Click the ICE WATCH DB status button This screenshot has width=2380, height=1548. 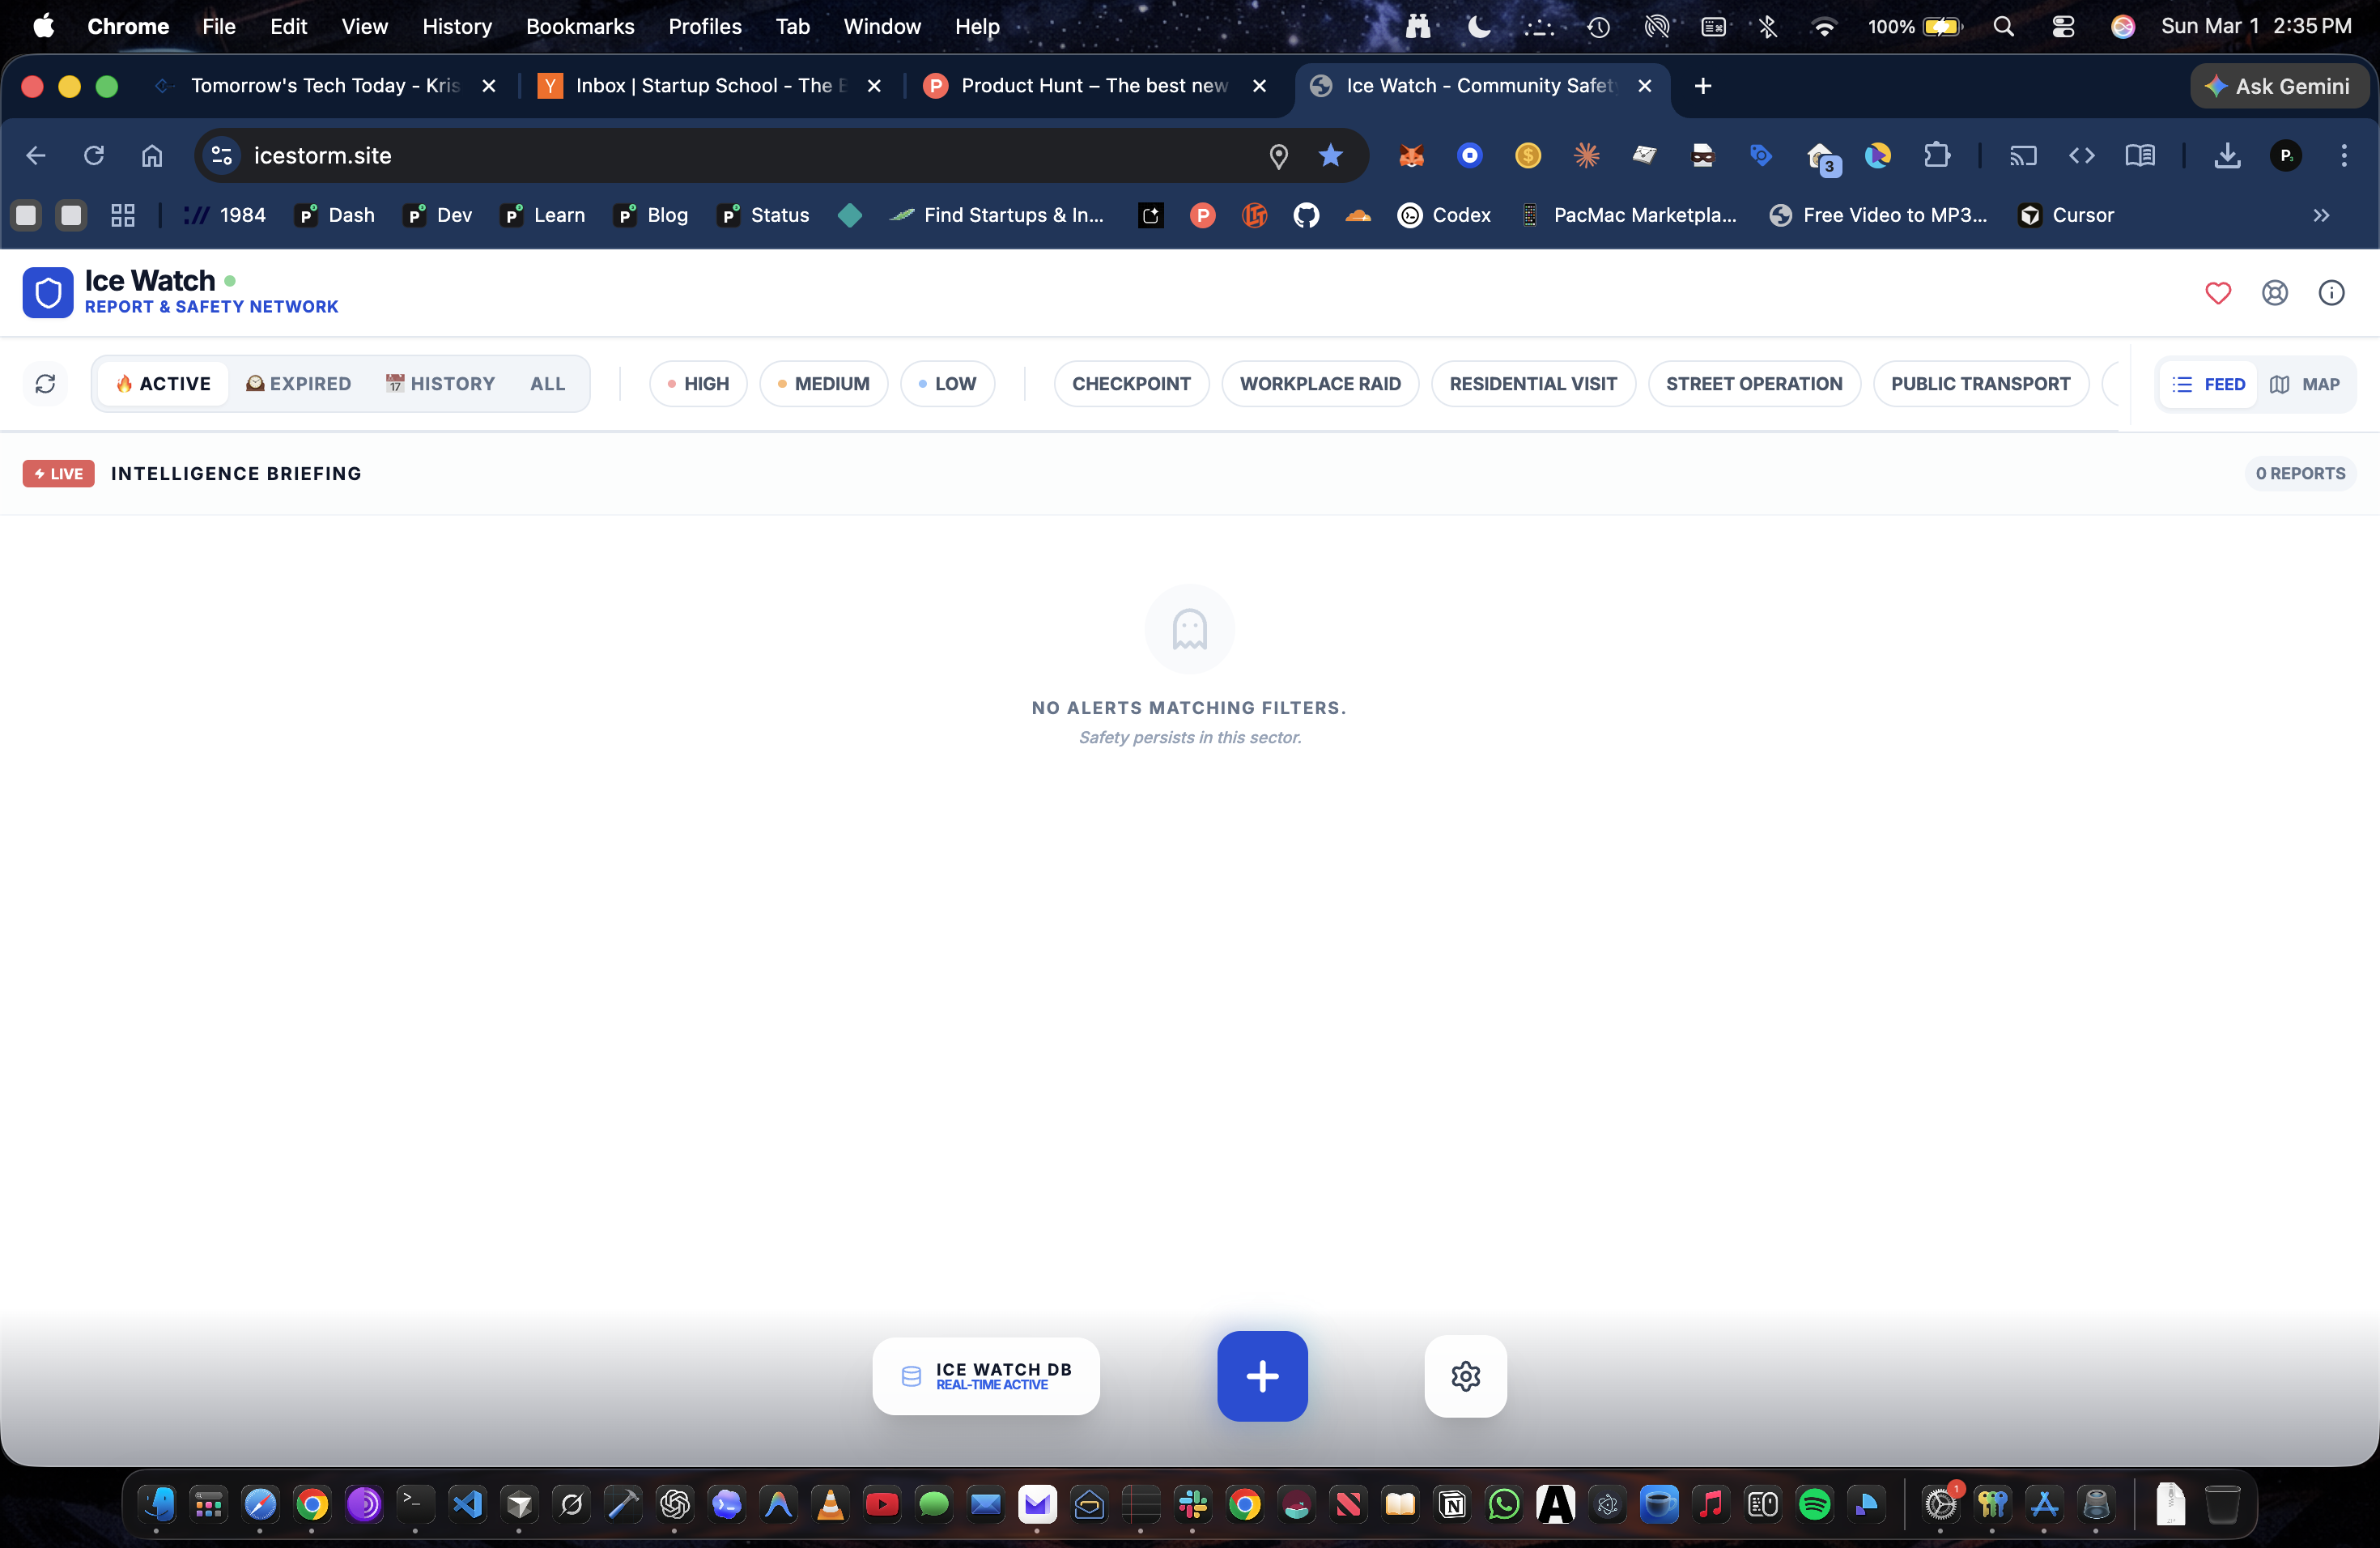click(985, 1376)
